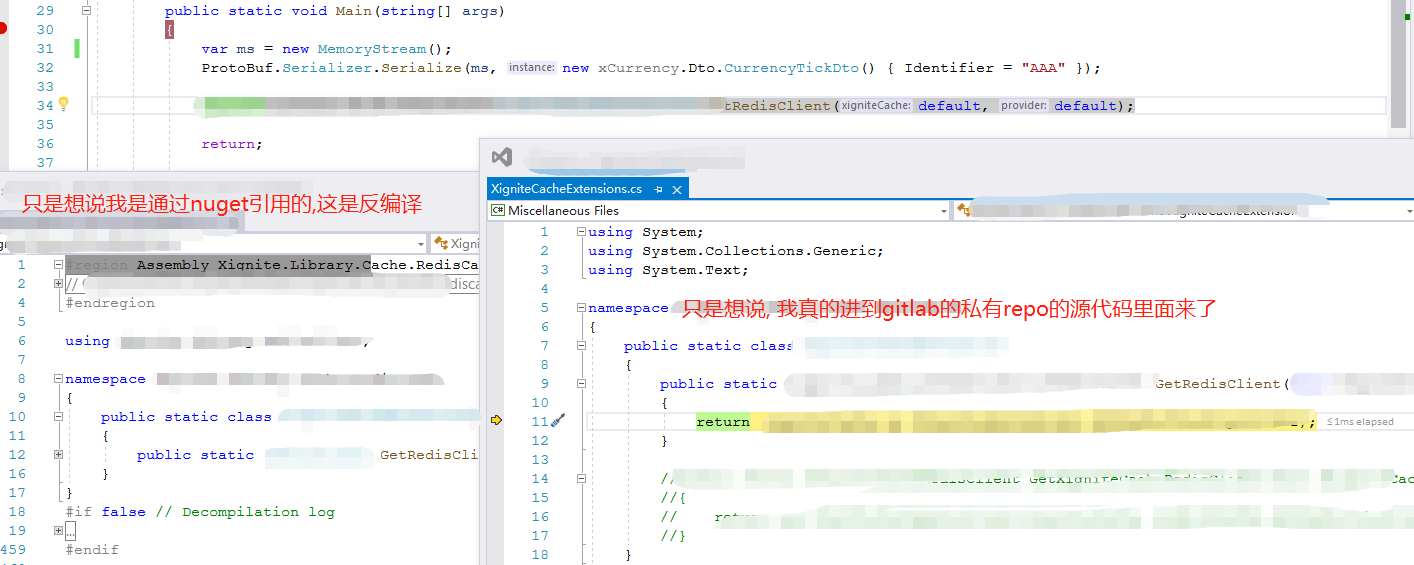Click 'using System.Text;' on line 3

point(668,270)
